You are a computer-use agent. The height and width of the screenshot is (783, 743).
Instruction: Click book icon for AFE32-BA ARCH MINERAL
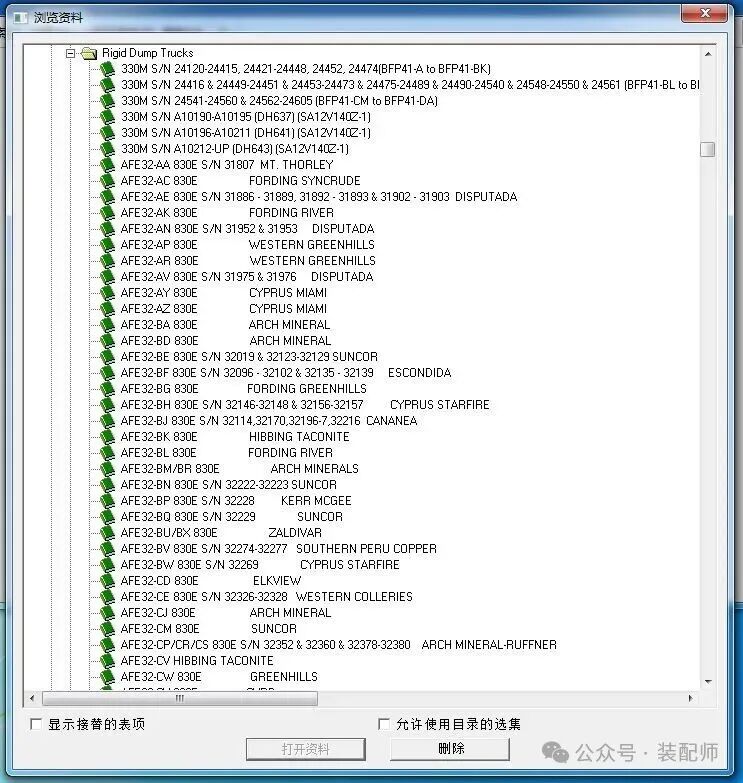(107, 325)
